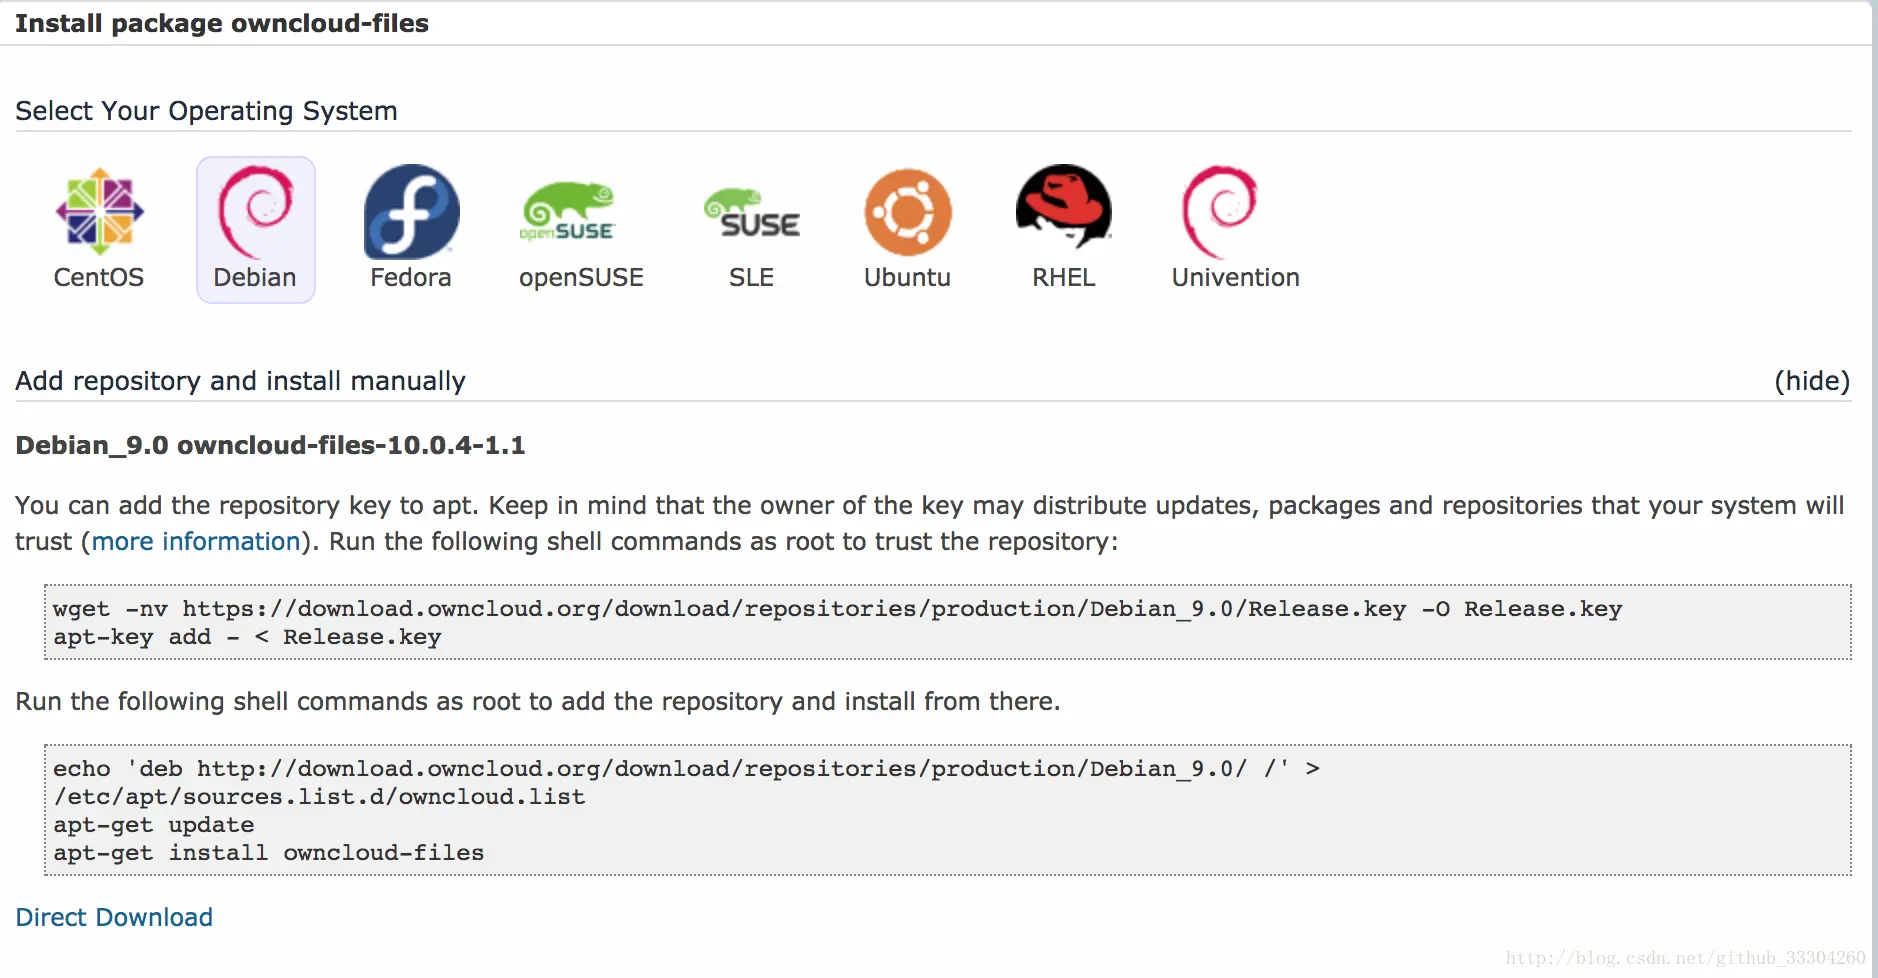Click the wget Release.key command line
Viewport: 1878px width, 978px height.
837,609
